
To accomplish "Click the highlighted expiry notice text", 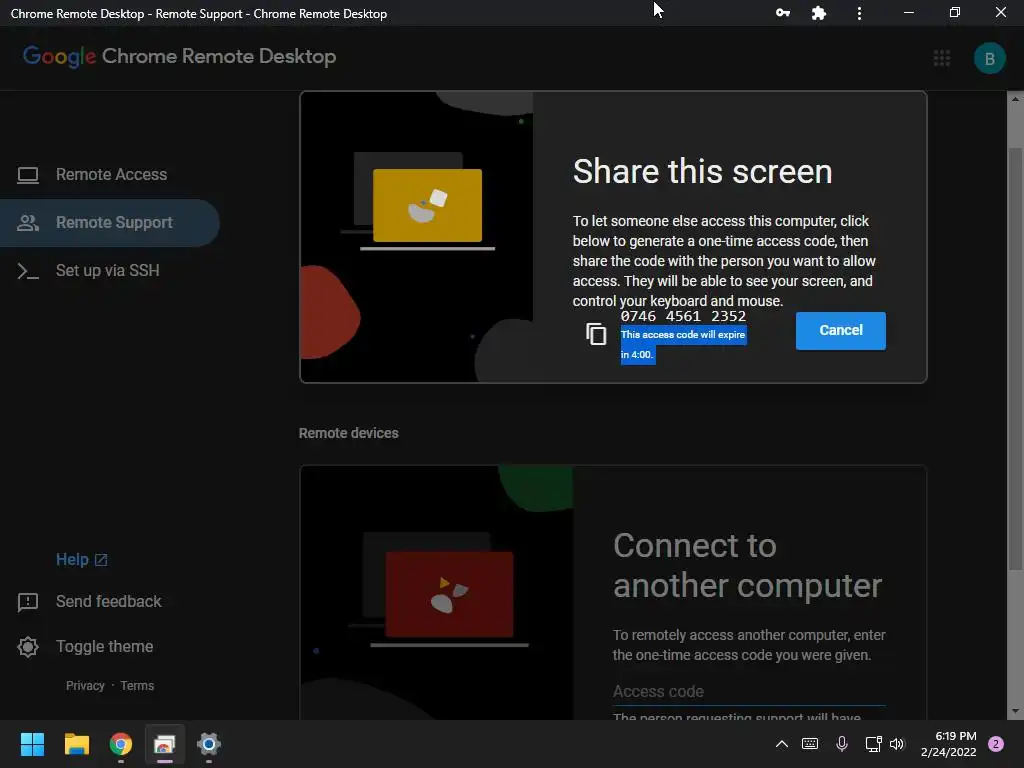I will click(x=683, y=344).
